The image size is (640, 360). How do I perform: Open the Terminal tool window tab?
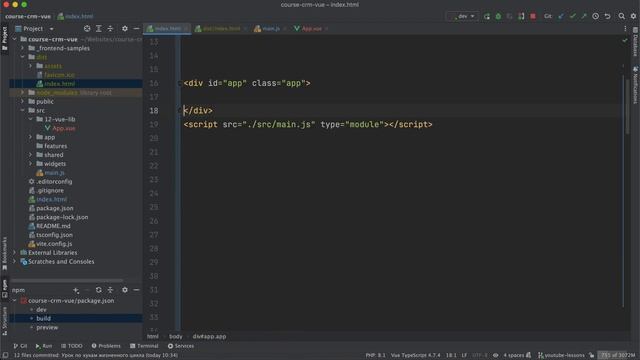pos(144,346)
